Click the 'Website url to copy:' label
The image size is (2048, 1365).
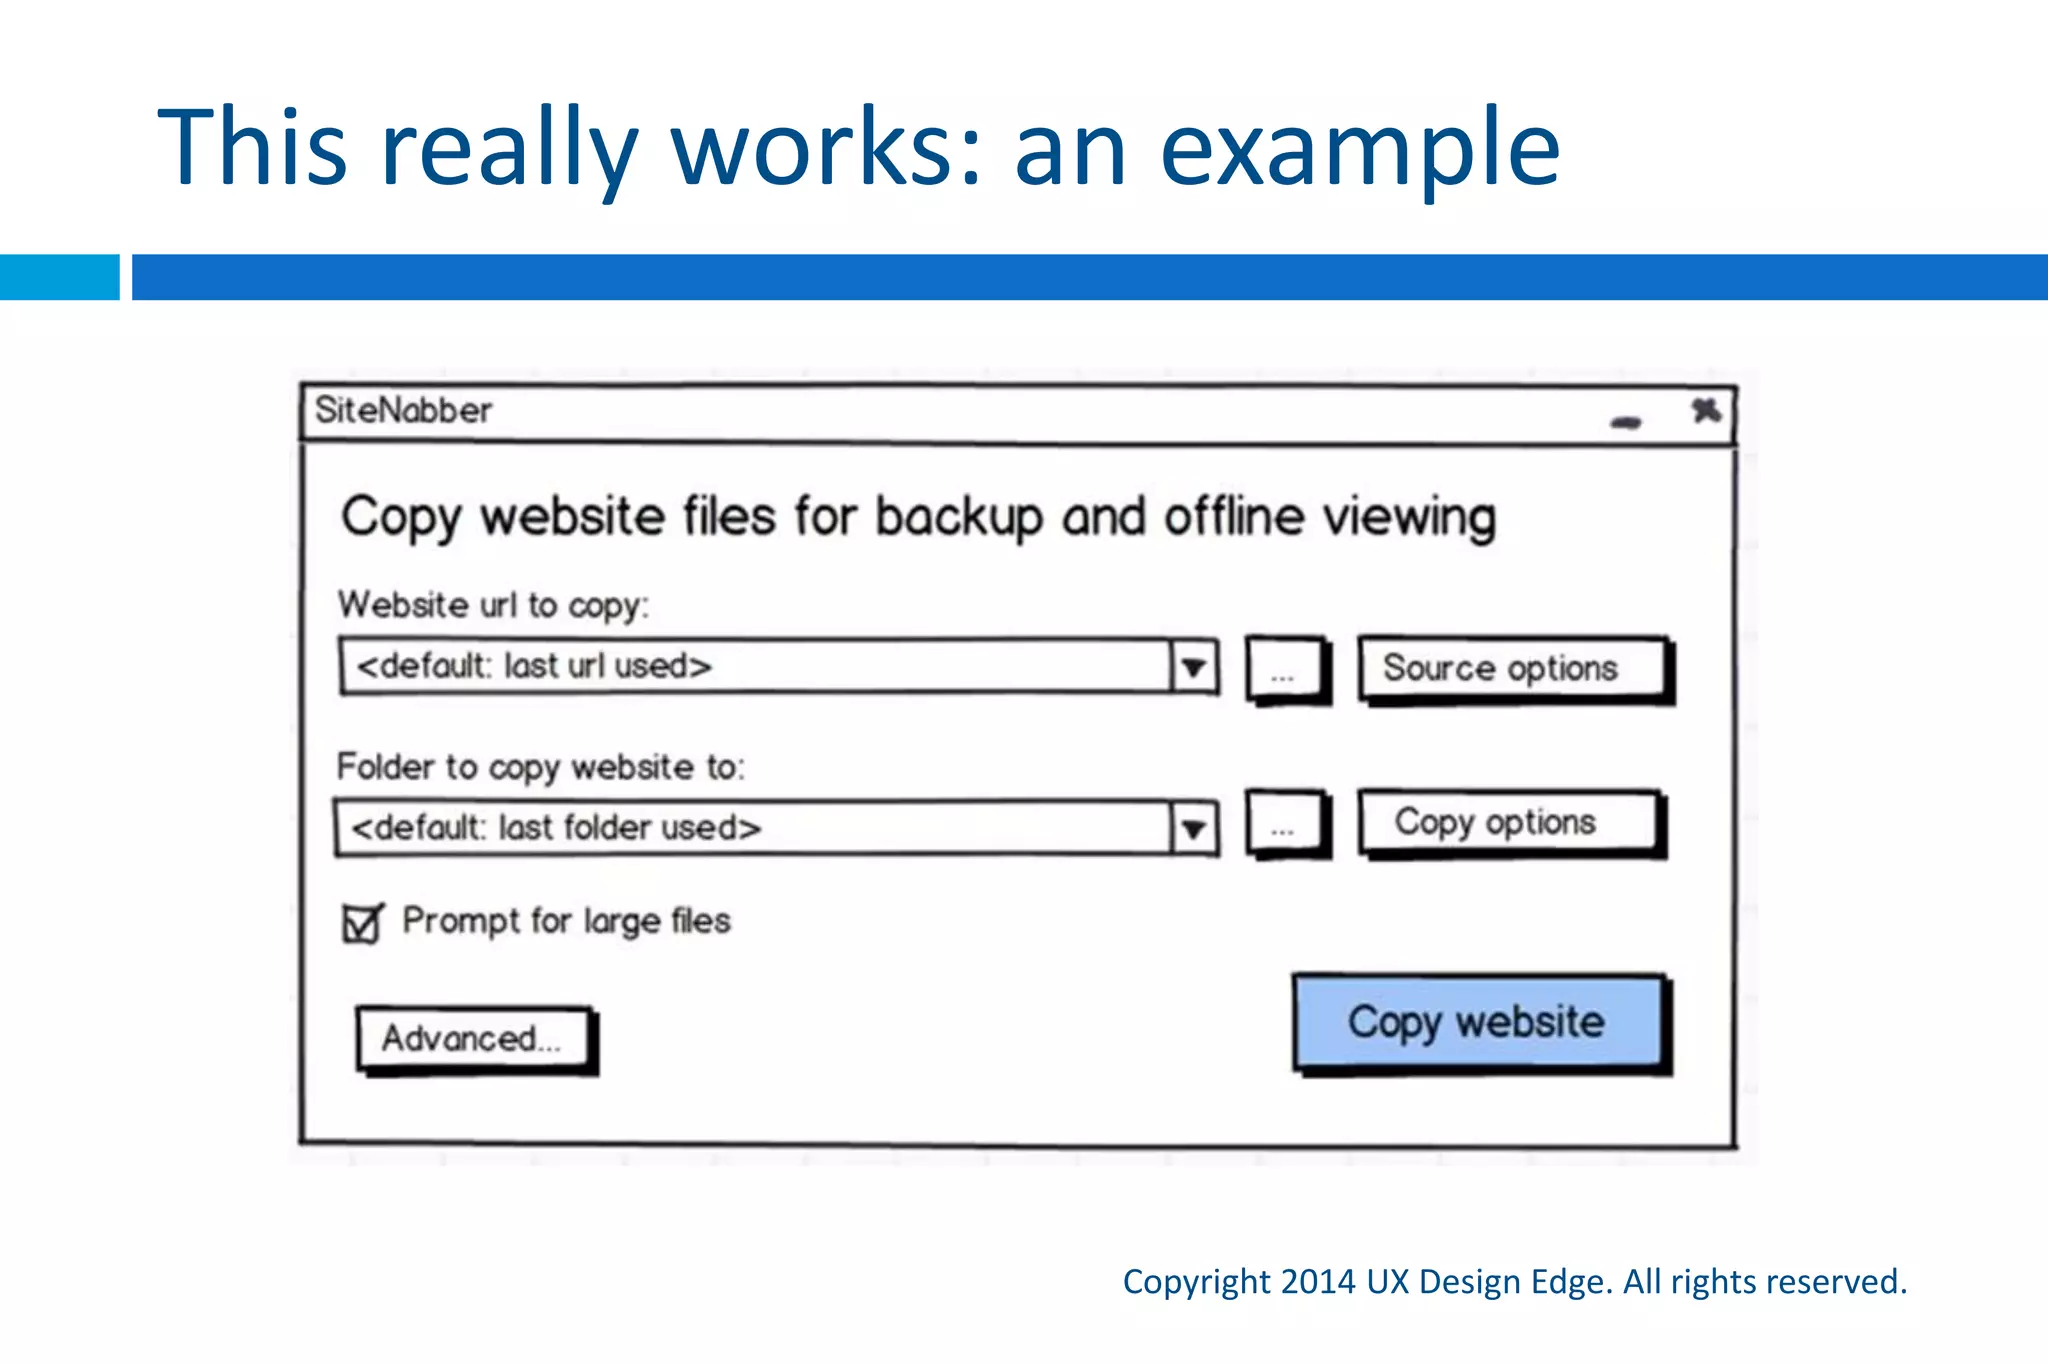point(493,605)
